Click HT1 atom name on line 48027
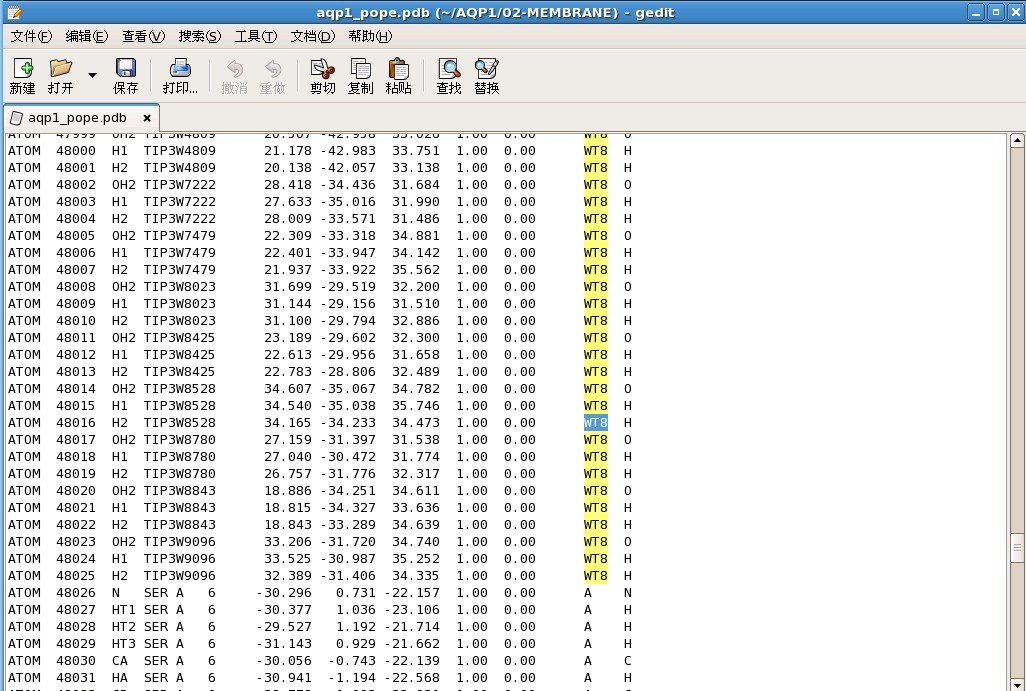The image size is (1026, 691). click(x=124, y=610)
